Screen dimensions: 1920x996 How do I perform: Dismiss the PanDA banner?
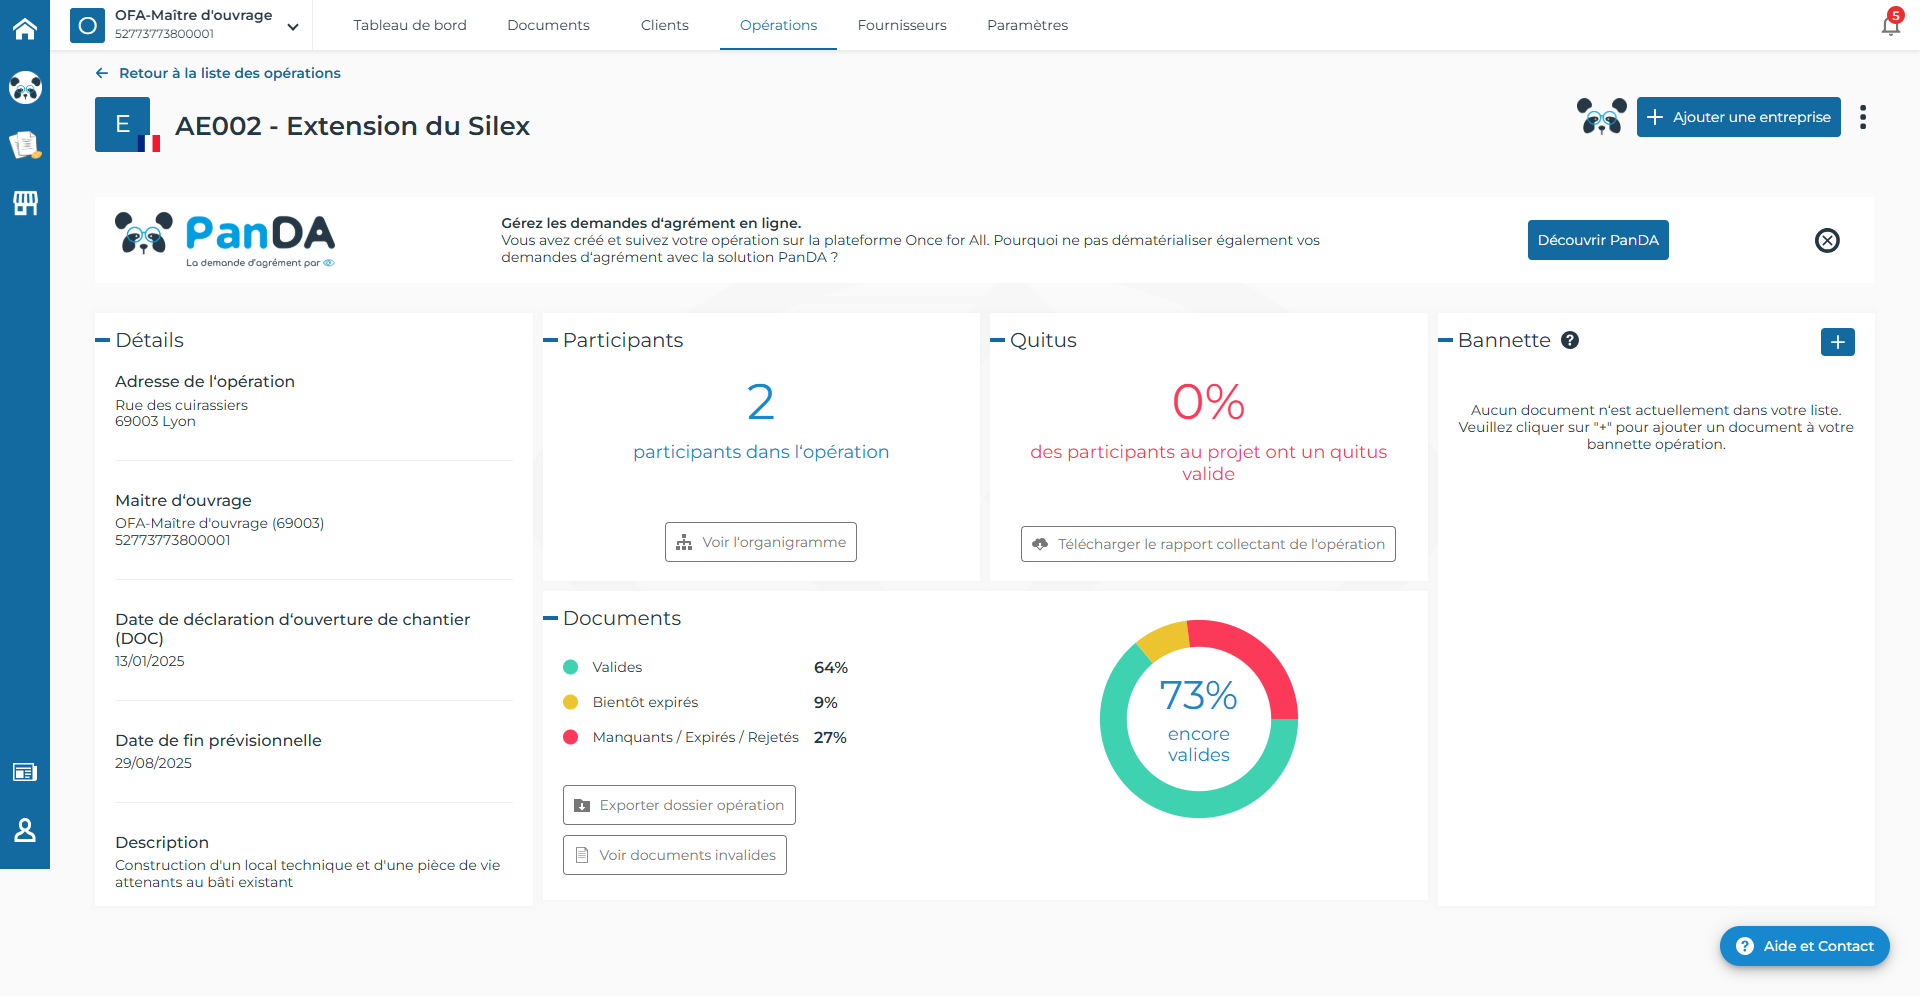point(1827,240)
